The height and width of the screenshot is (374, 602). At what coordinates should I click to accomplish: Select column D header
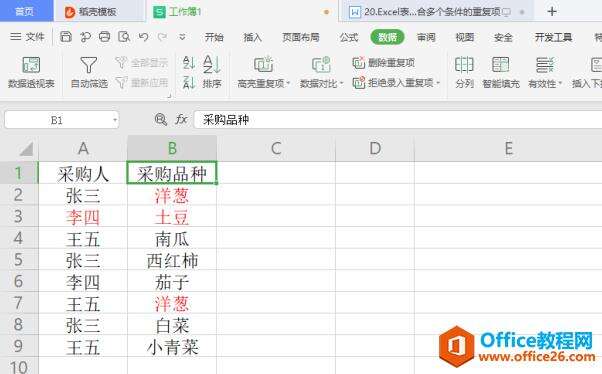click(375, 148)
